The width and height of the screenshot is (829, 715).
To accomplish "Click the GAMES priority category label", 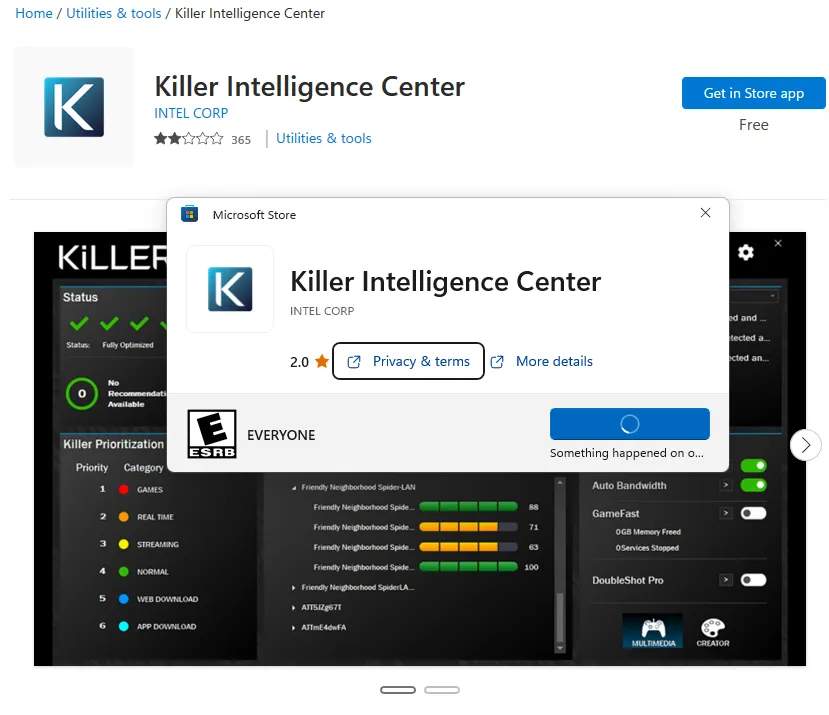I will [150, 490].
